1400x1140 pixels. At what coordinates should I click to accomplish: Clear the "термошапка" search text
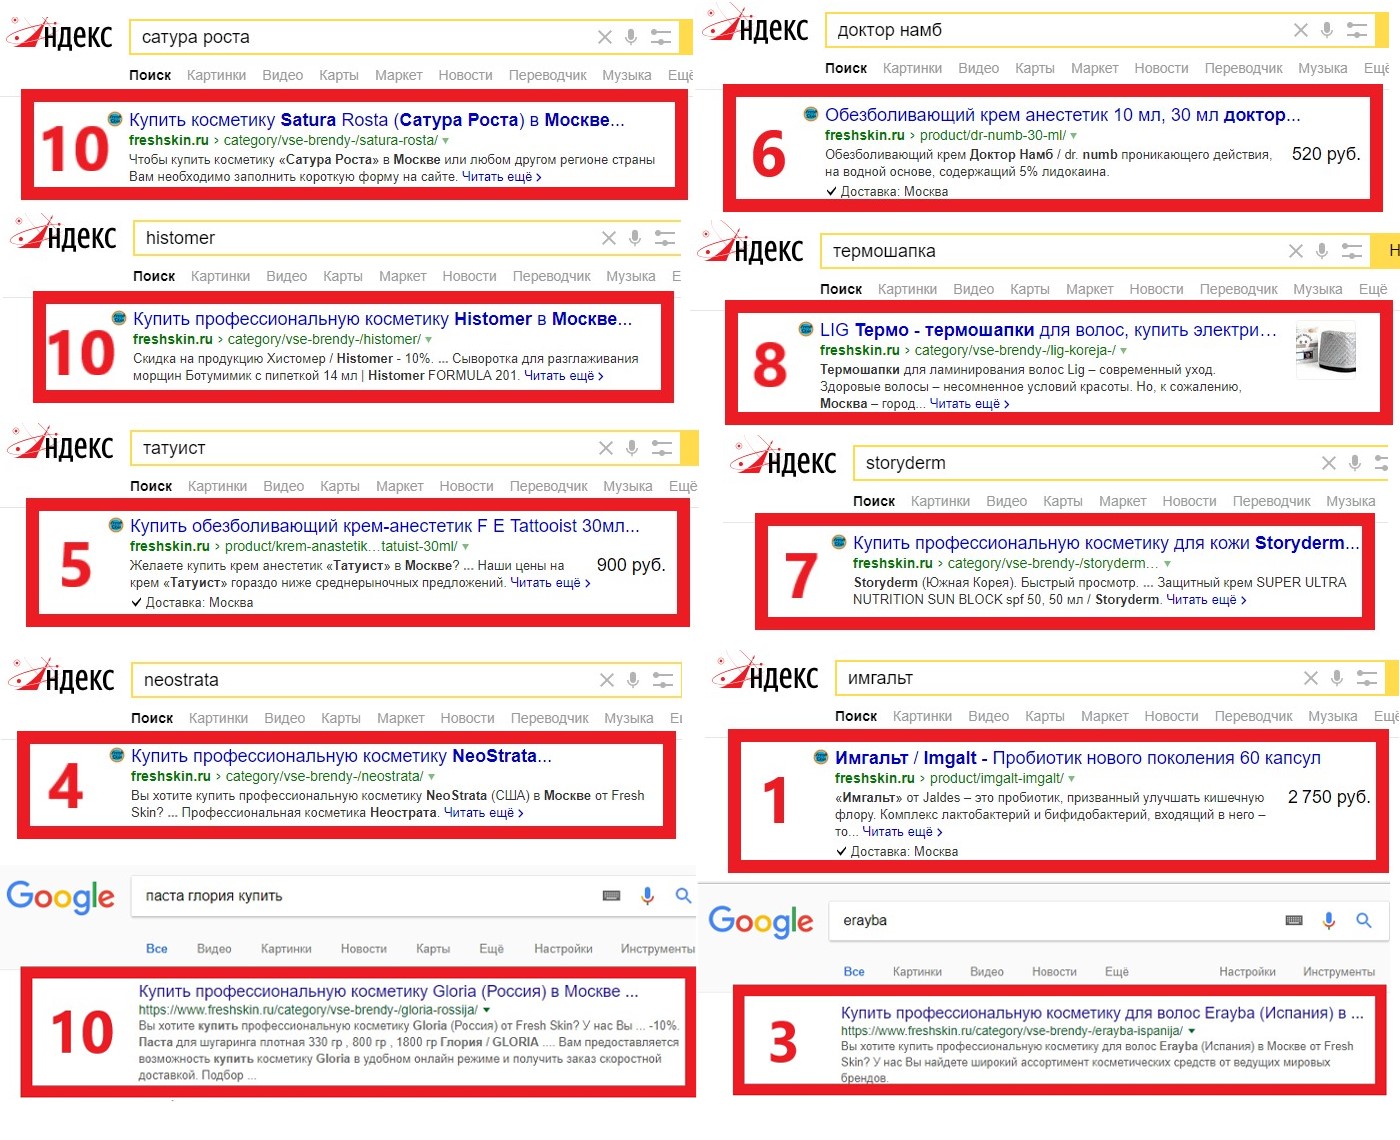(1296, 251)
